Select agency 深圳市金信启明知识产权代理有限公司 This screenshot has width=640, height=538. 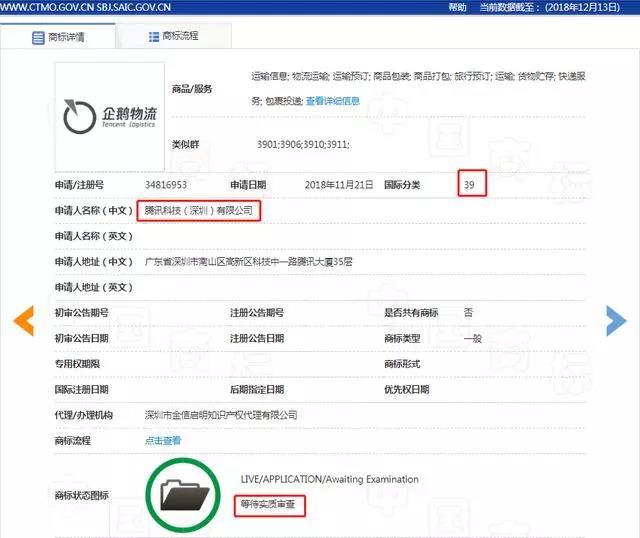221,415
